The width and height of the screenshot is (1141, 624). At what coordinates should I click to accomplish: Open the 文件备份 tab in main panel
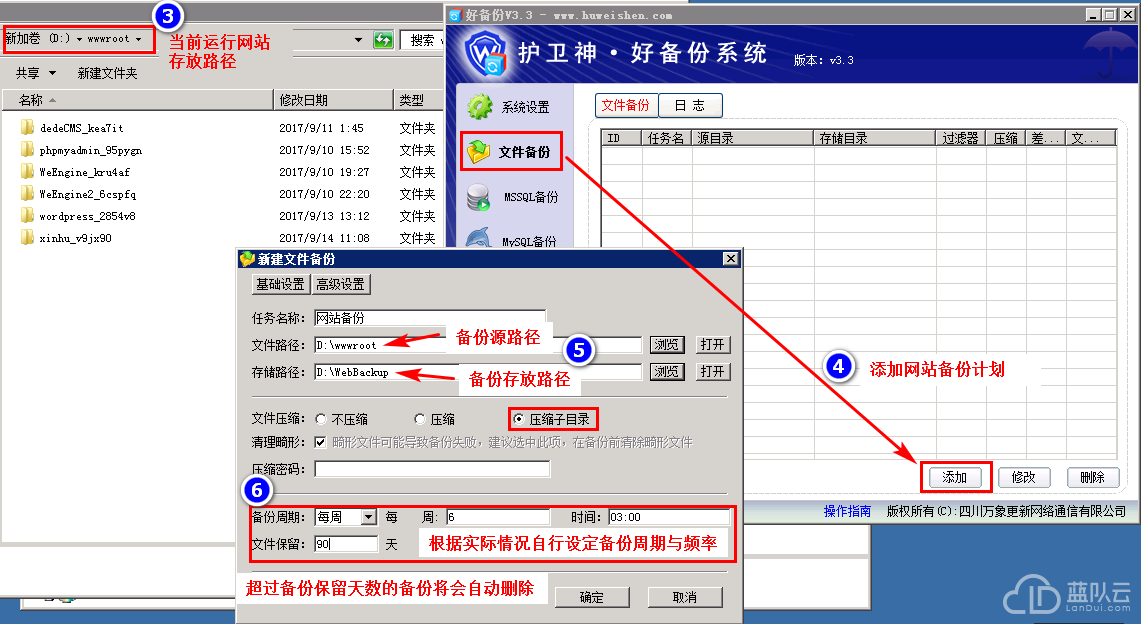[626, 105]
